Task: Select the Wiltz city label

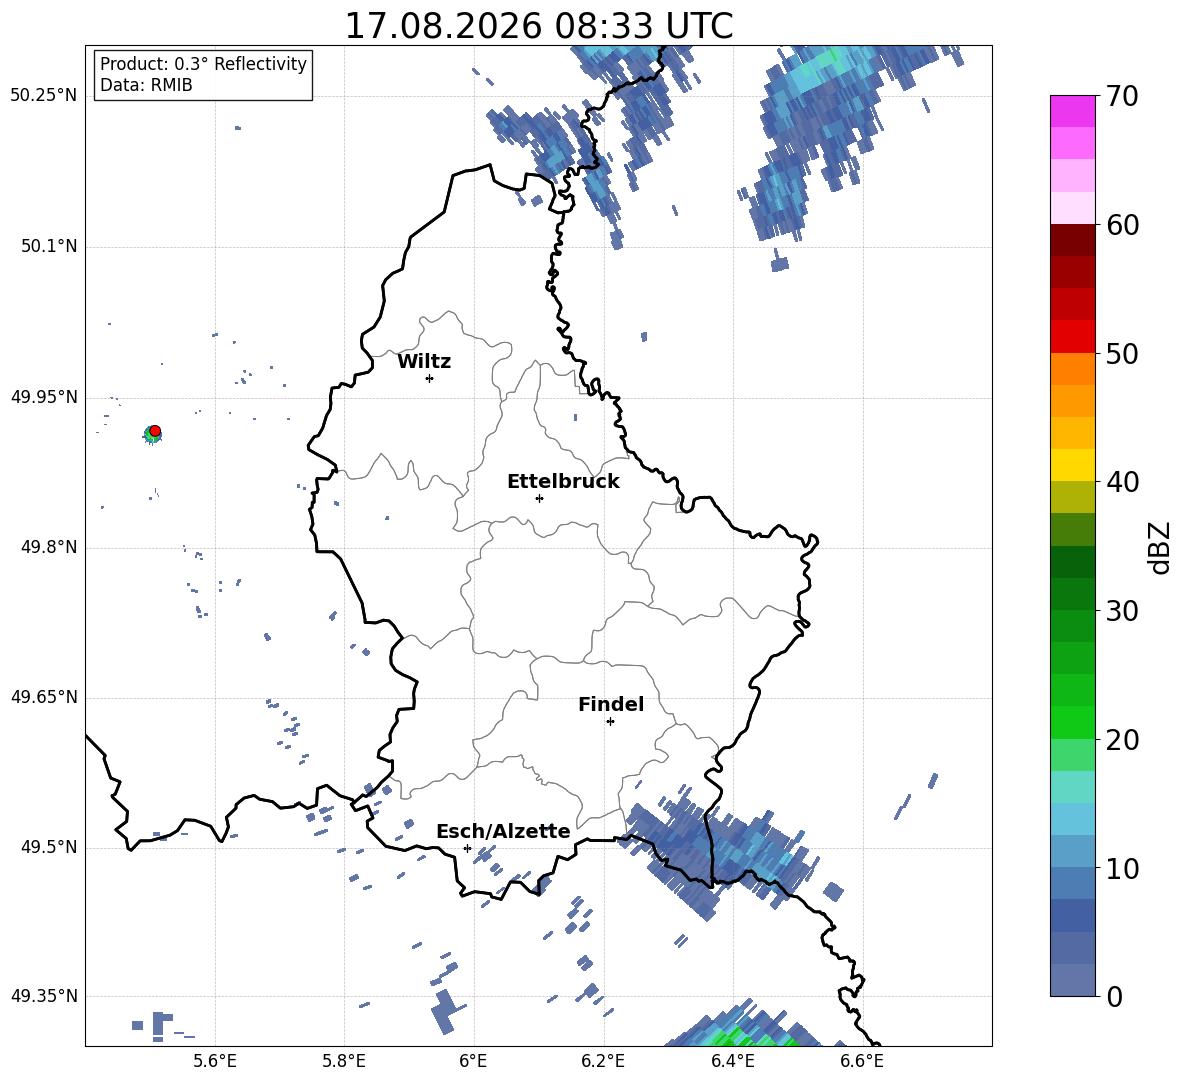Action: pyautogui.click(x=424, y=362)
